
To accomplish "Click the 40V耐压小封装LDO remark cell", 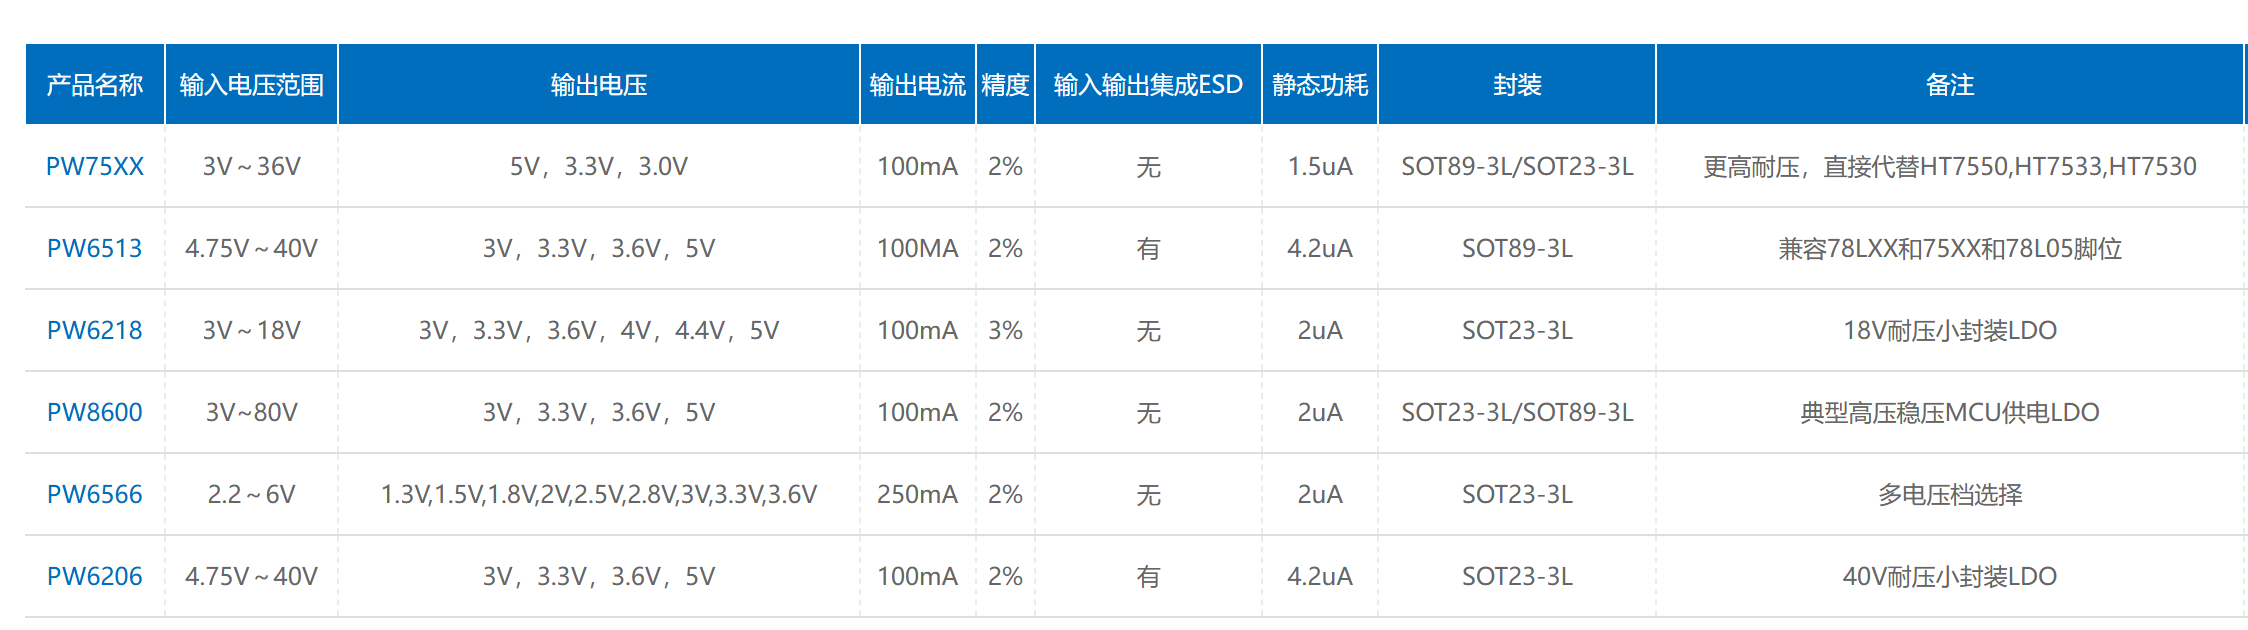I will [1950, 576].
